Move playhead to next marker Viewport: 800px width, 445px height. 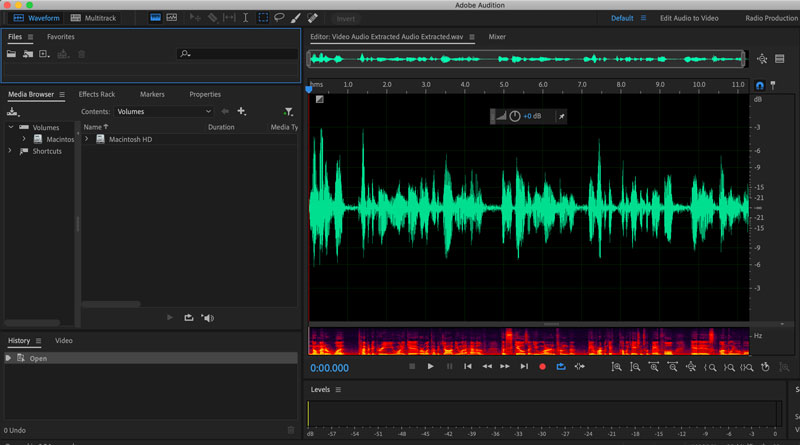(524, 366)
